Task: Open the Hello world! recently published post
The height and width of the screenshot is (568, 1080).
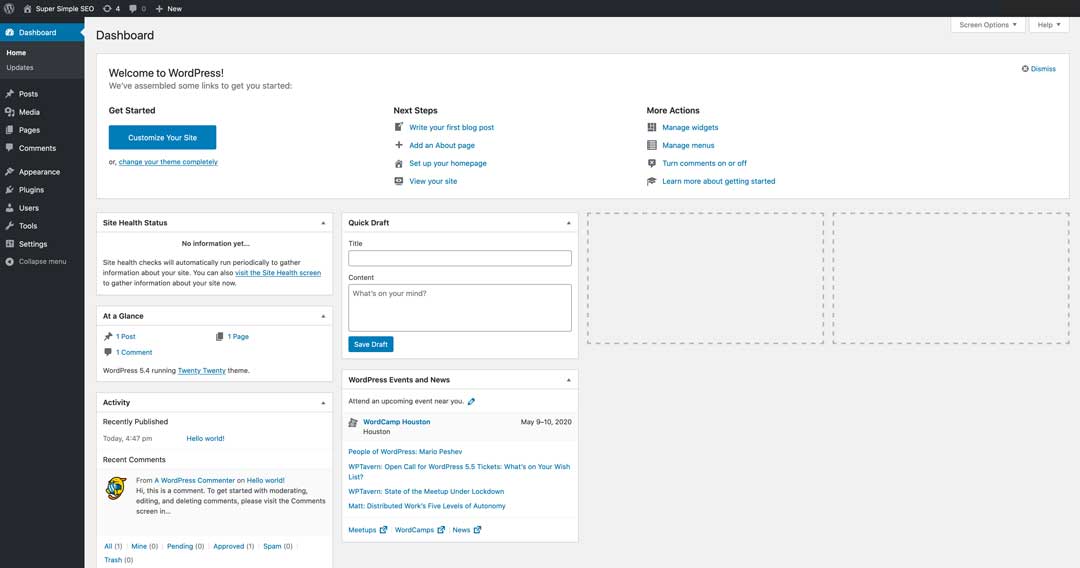Action: (x=205, y=439)
